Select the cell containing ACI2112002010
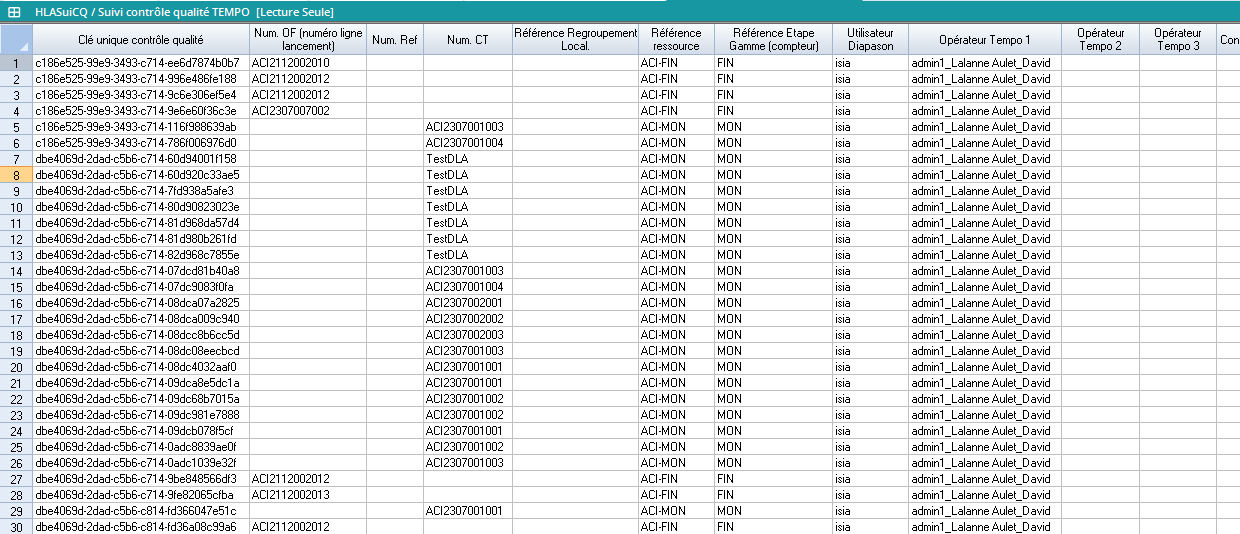This screenshot has width=1240, height=534. (291, 63)
